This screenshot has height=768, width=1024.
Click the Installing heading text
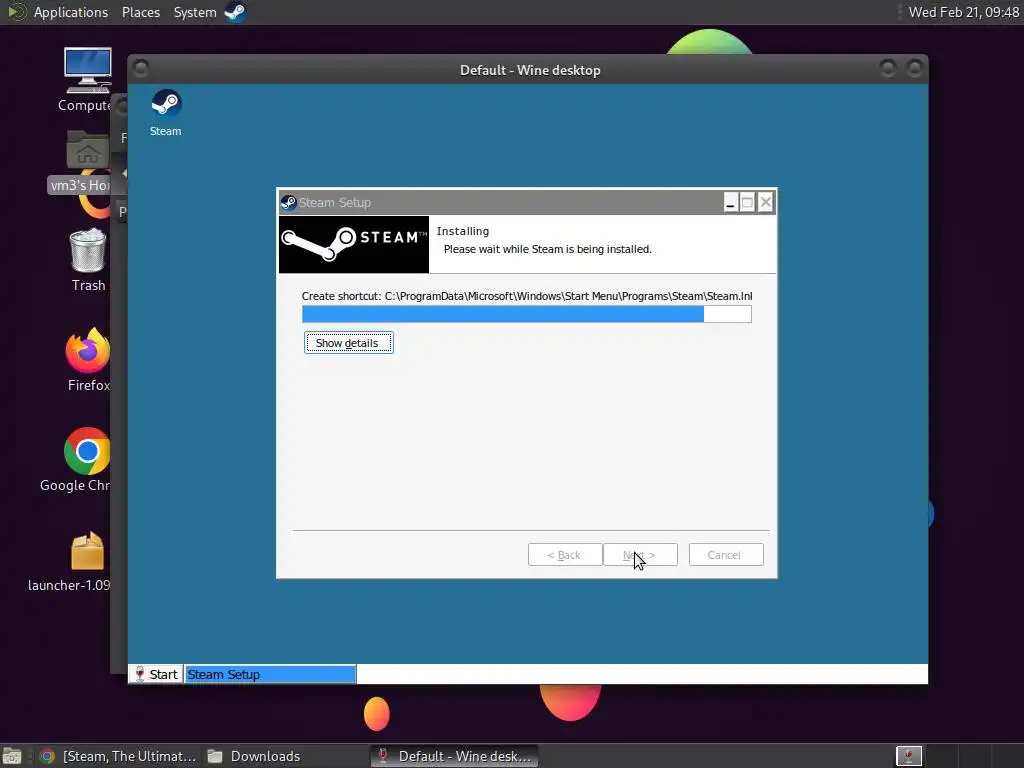(462, 231)
